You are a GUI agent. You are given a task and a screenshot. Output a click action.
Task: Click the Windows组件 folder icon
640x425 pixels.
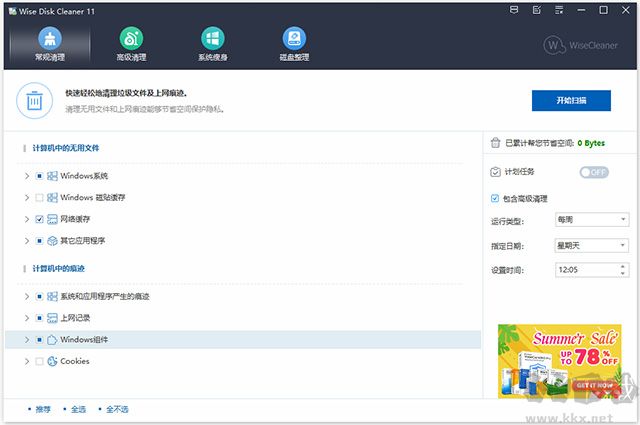point(52,340)
